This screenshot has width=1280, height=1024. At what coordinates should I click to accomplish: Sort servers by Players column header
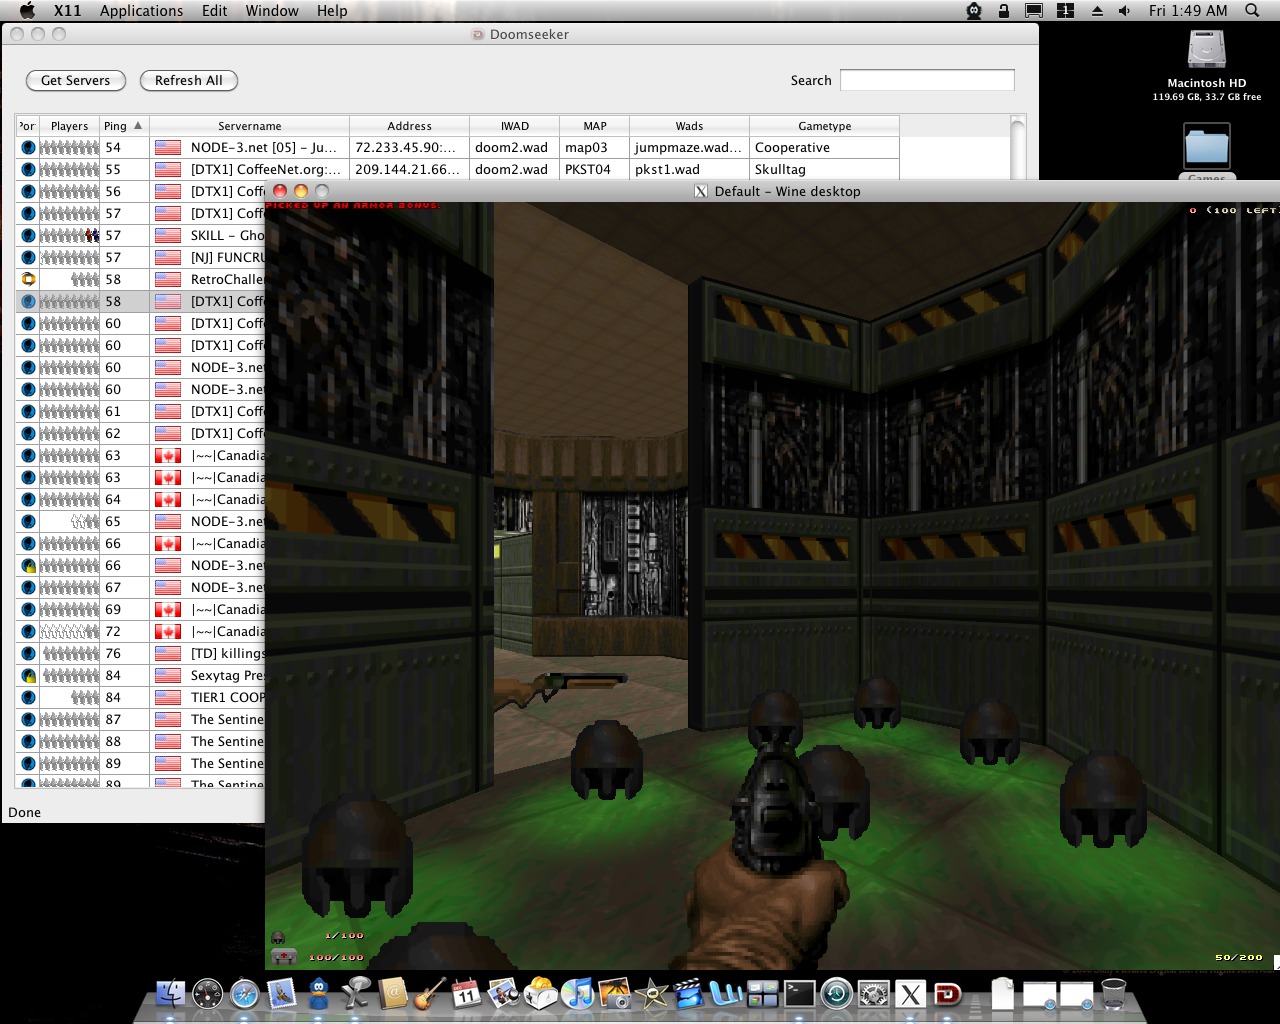click(69, 126)
